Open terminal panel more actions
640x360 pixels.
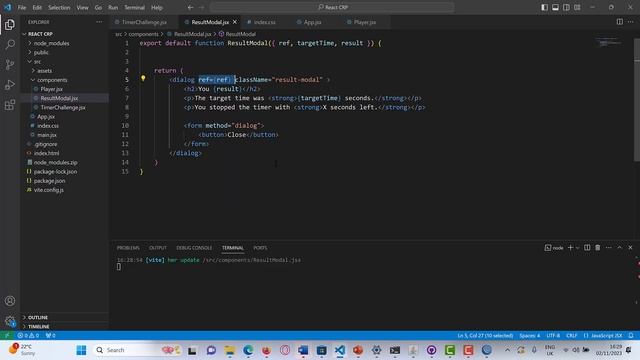tap(609, 248)
